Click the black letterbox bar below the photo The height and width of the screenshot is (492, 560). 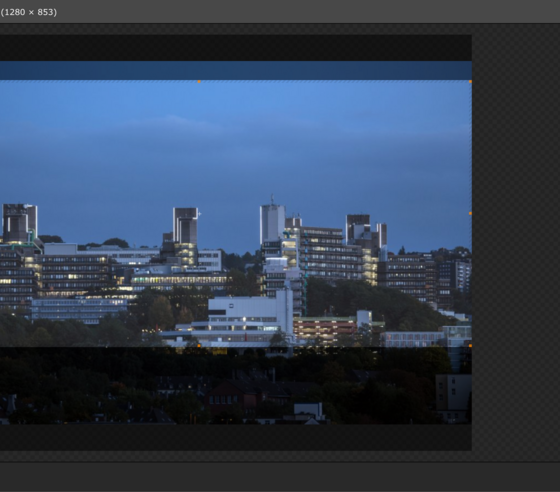click(x=236, y=437)
